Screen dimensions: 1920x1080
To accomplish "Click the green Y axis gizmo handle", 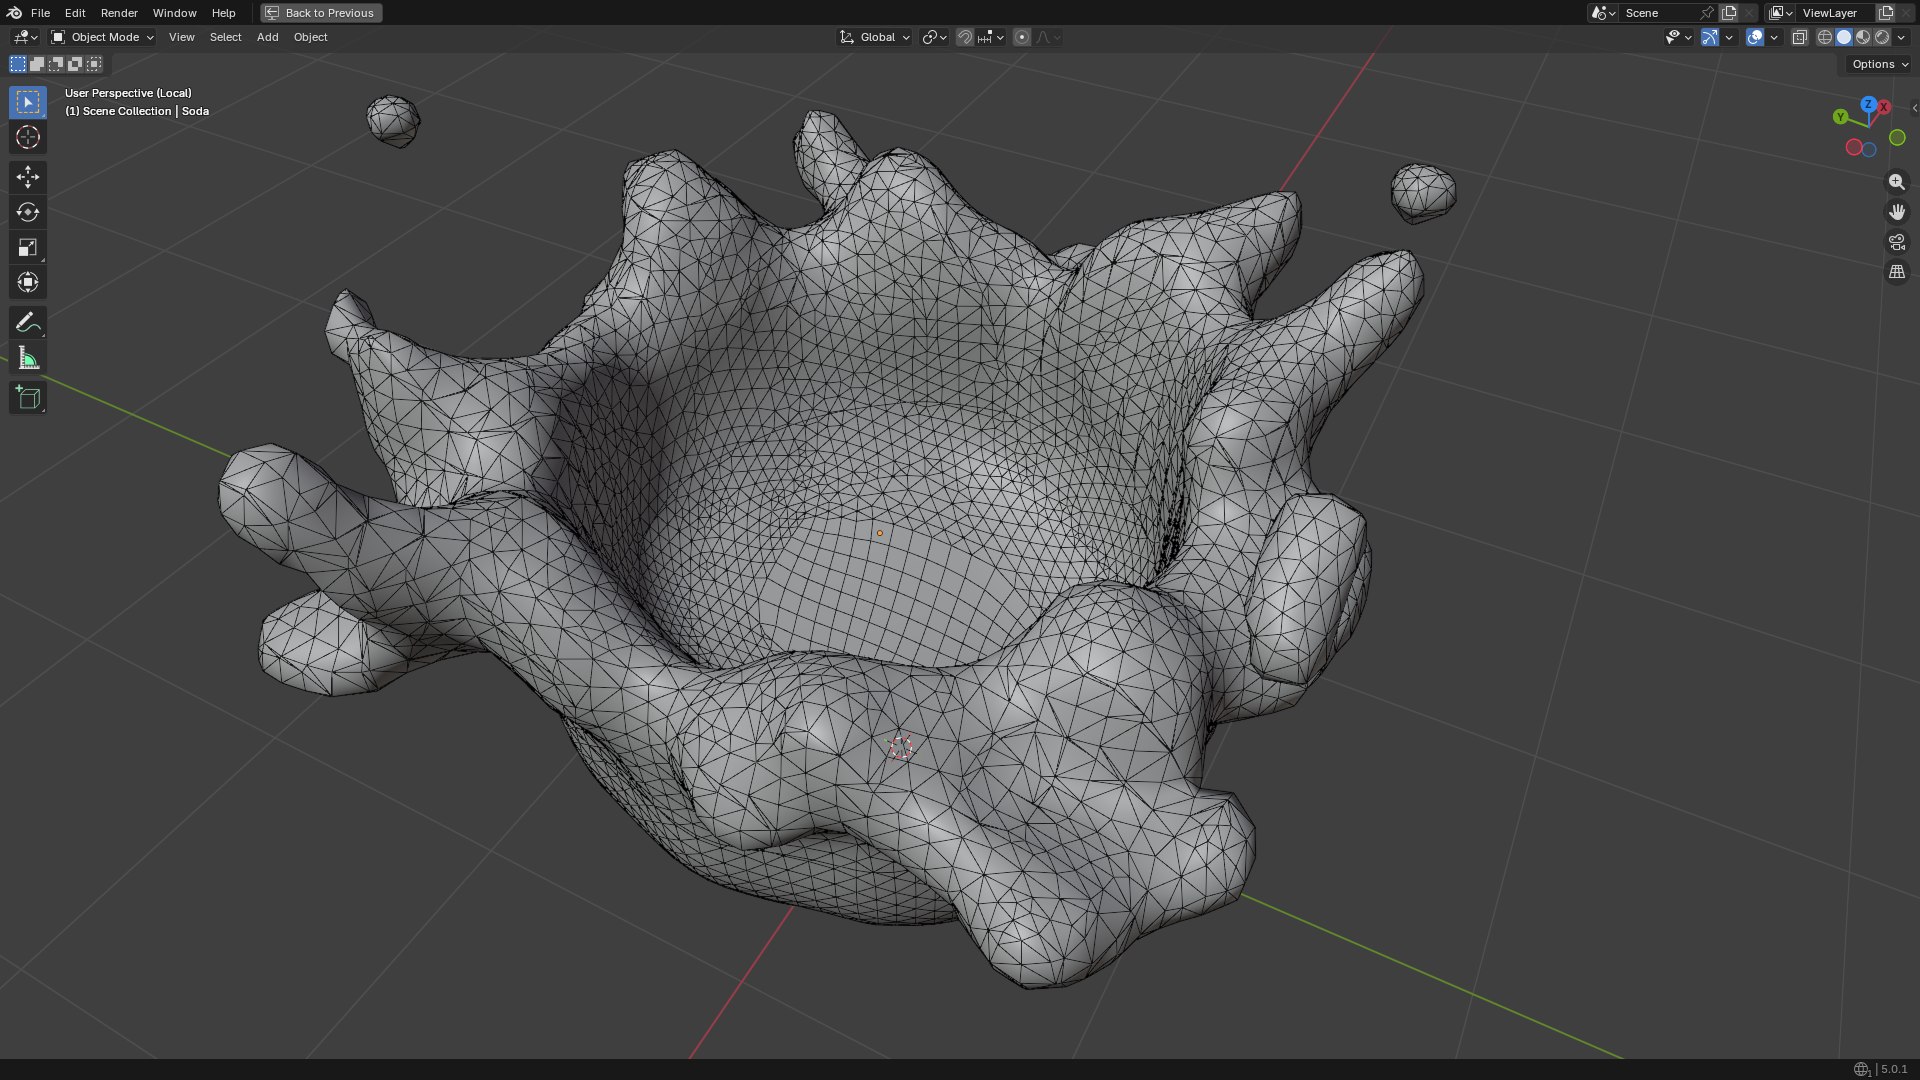I will point(1840,117).
